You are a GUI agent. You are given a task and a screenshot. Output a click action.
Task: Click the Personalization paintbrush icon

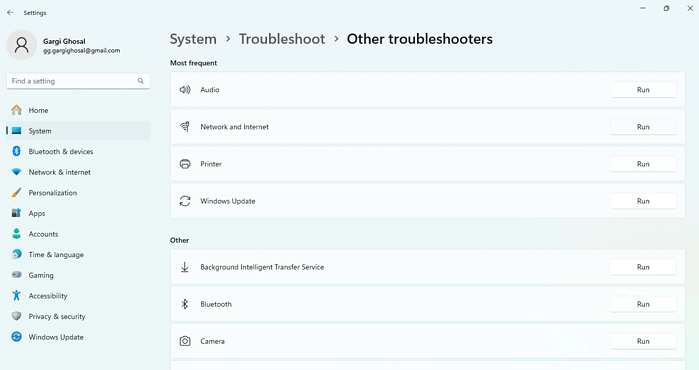click(16, 193)
